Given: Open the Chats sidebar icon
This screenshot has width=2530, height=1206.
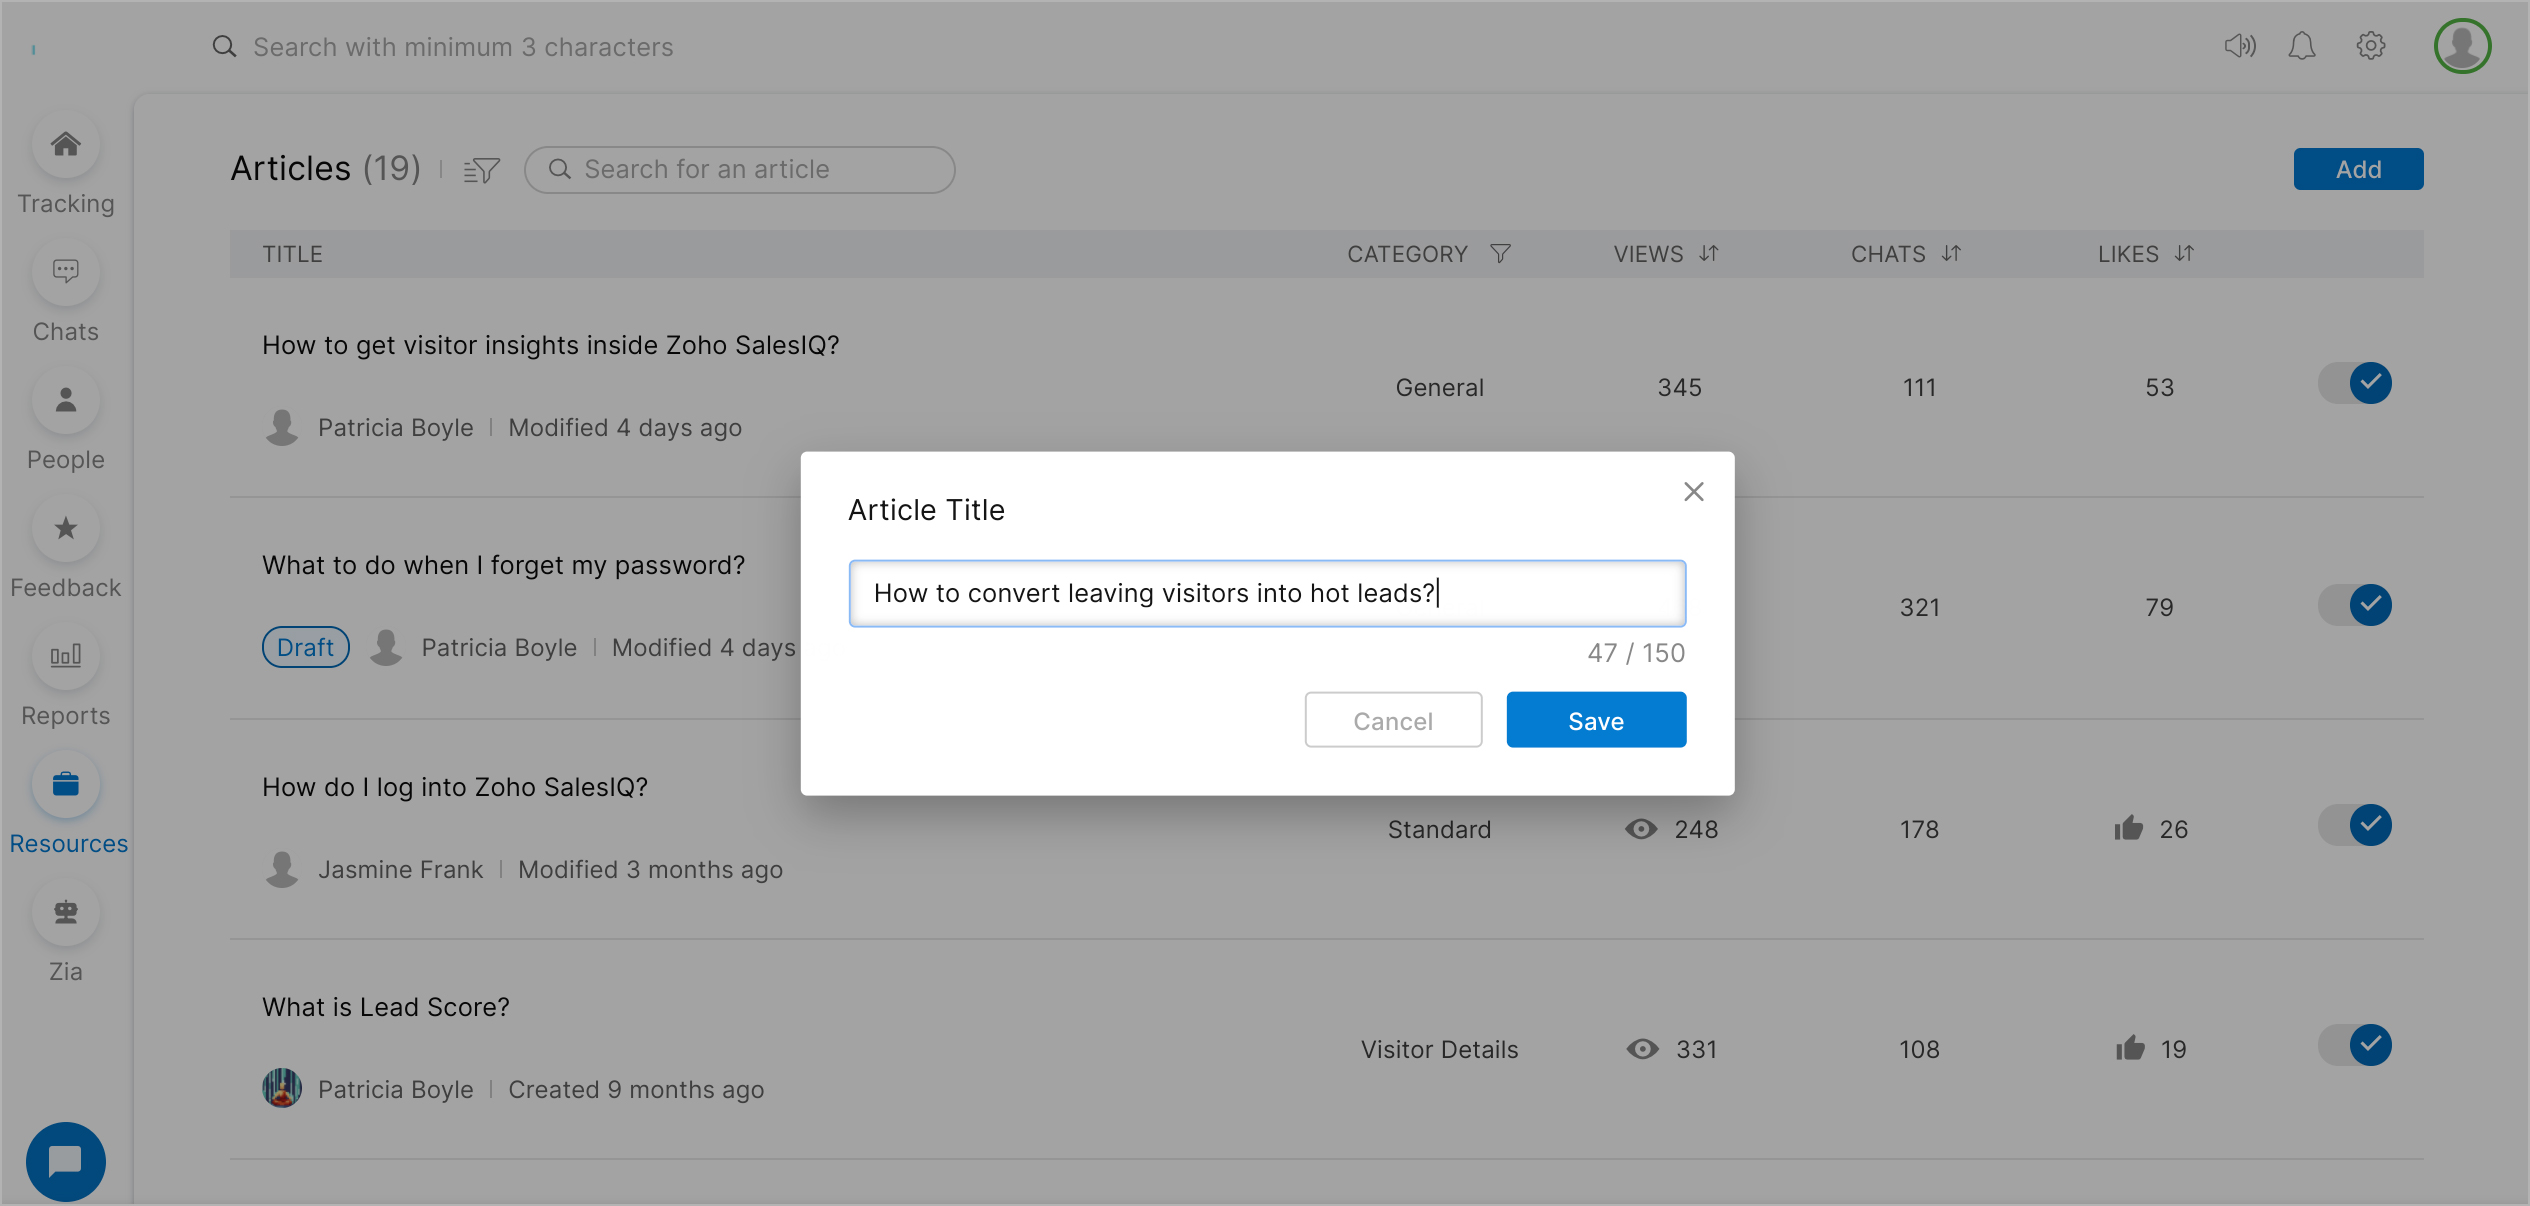Looking at the screenshot, I should 66,272.
